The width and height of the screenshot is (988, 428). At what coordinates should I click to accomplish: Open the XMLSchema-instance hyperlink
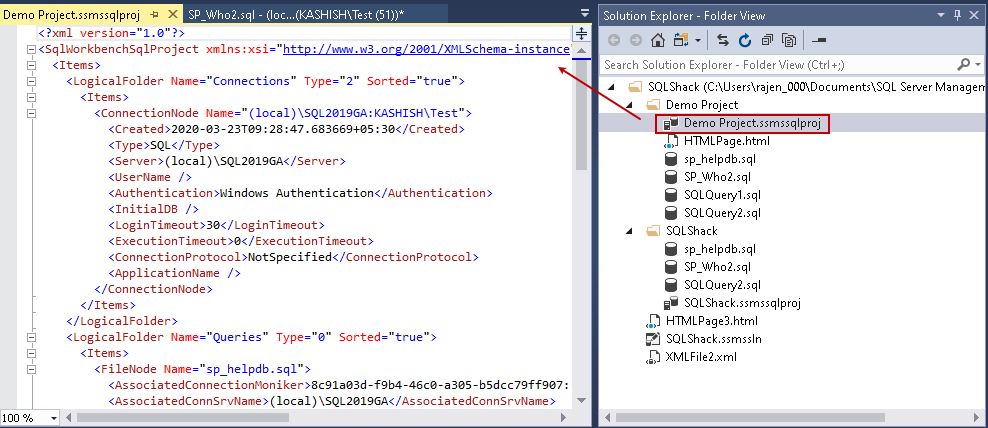[x=427, y=49]
